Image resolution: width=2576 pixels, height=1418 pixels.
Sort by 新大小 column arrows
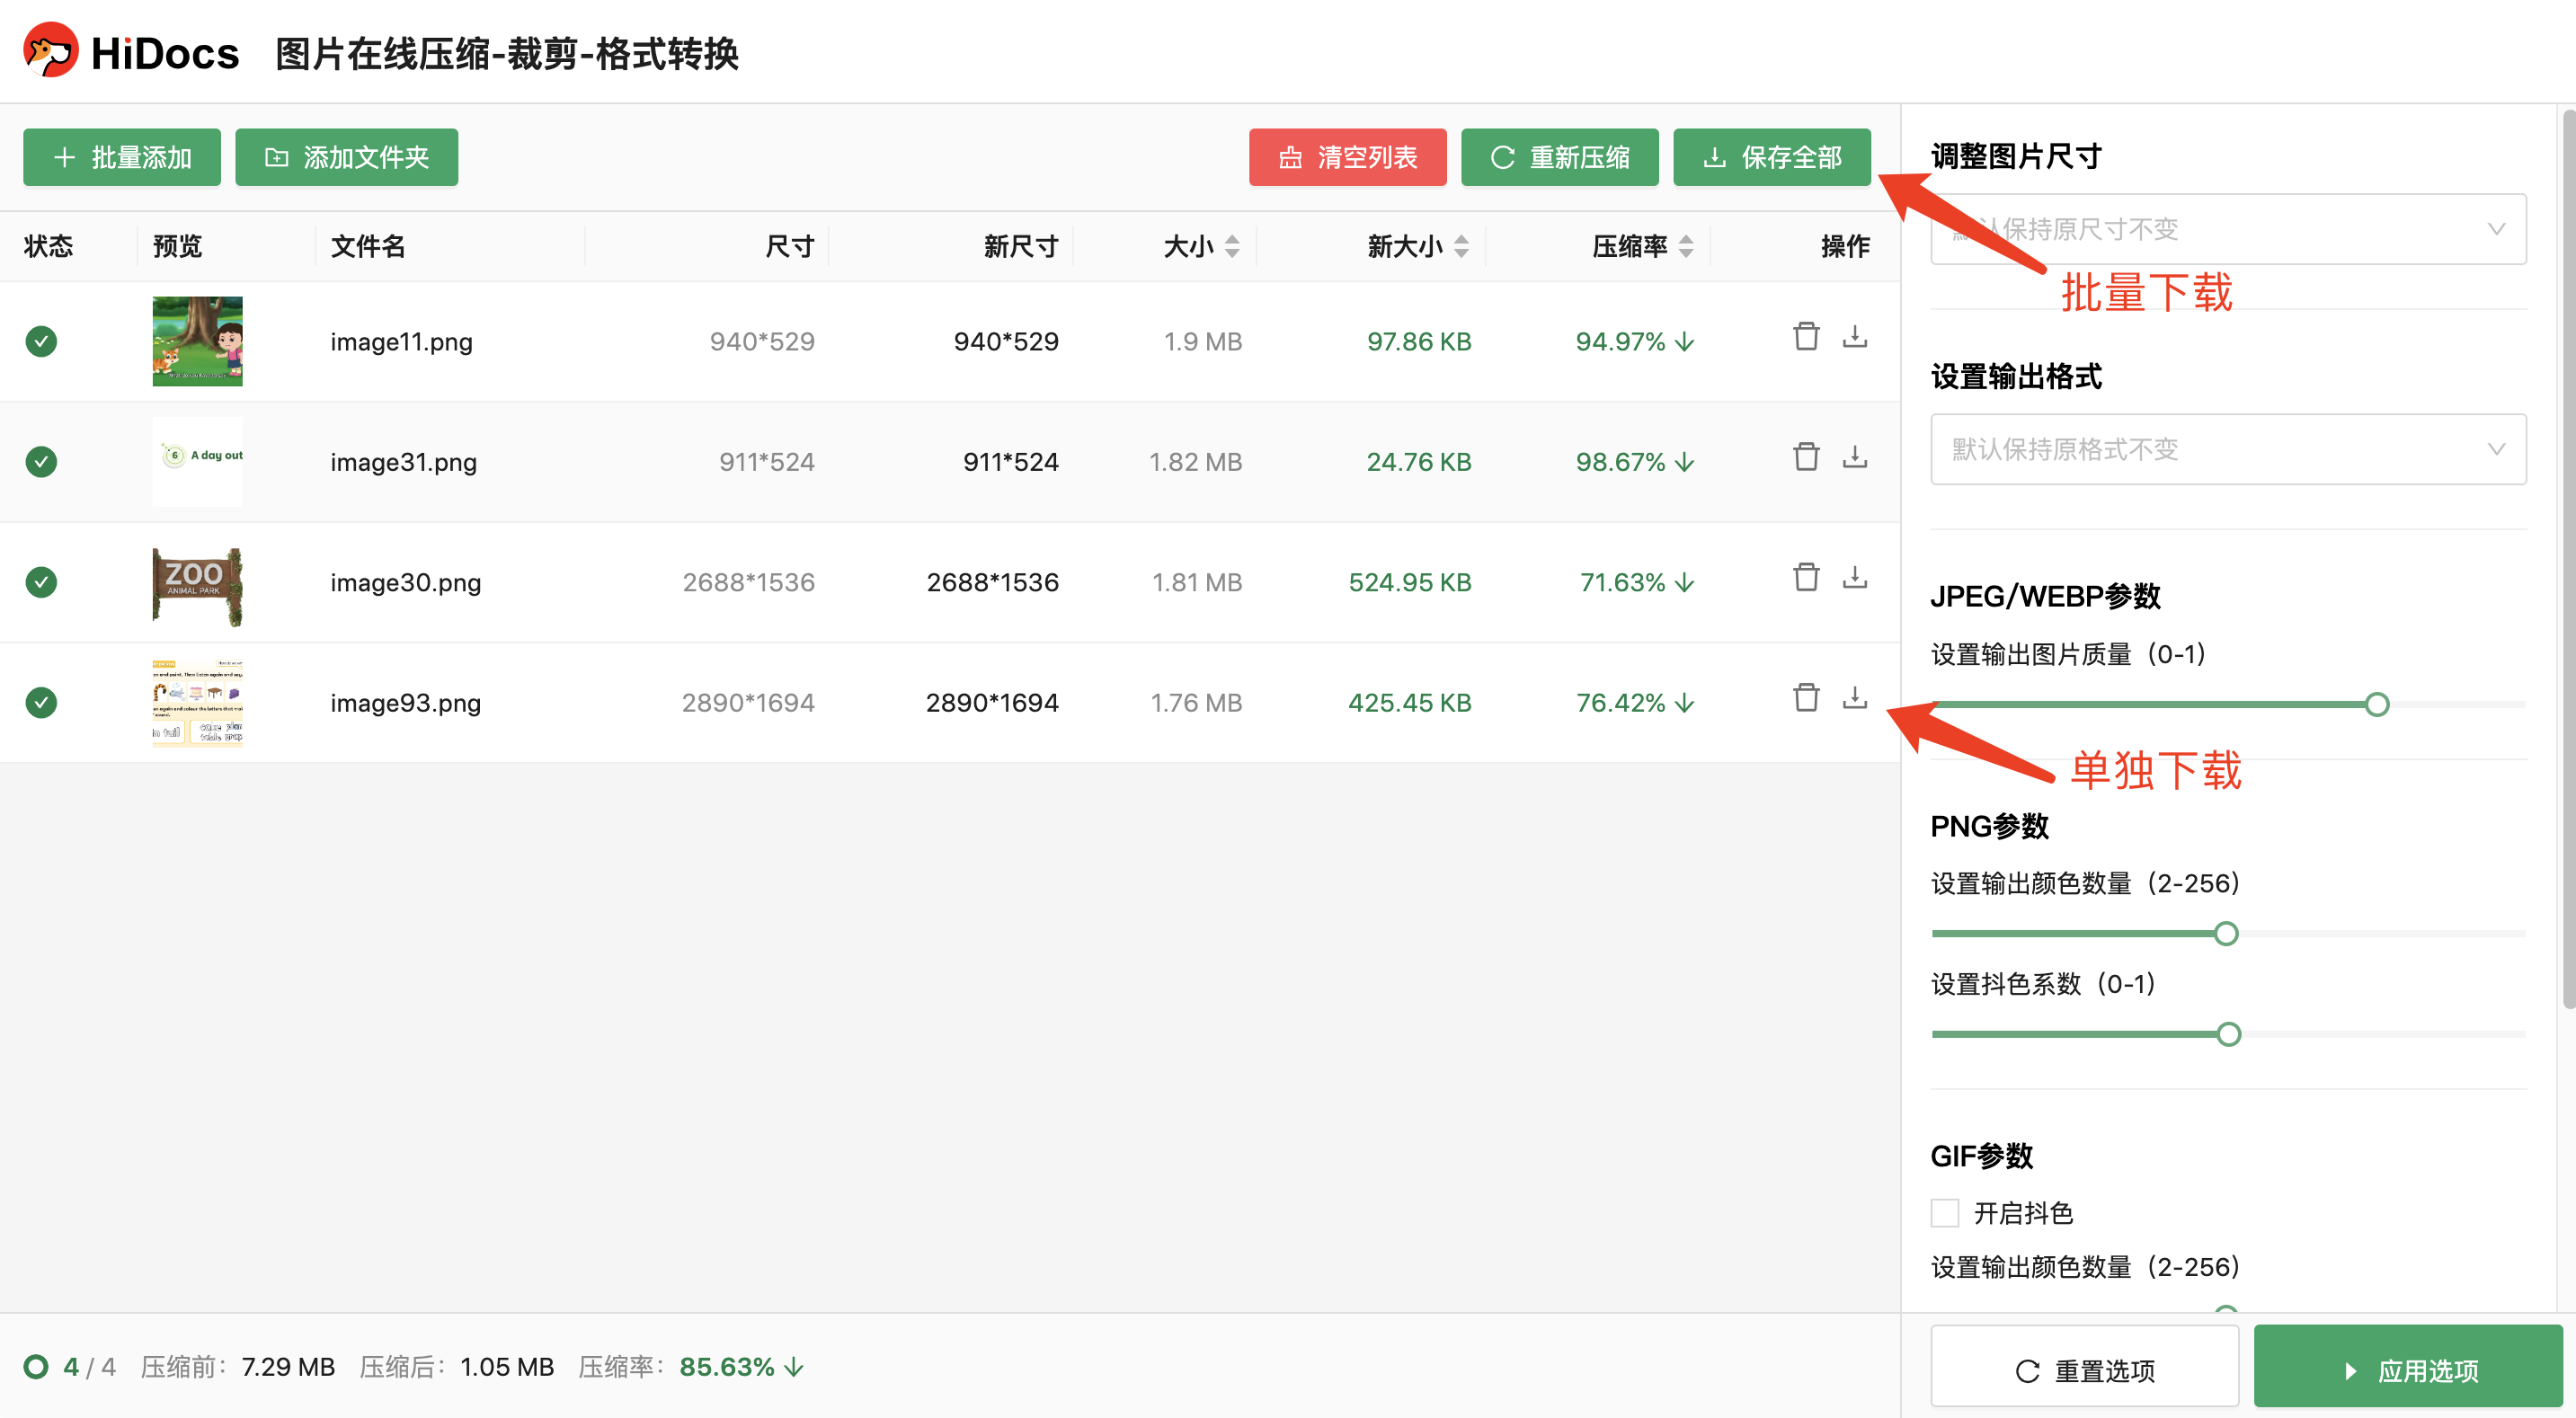click(1461, 246)
